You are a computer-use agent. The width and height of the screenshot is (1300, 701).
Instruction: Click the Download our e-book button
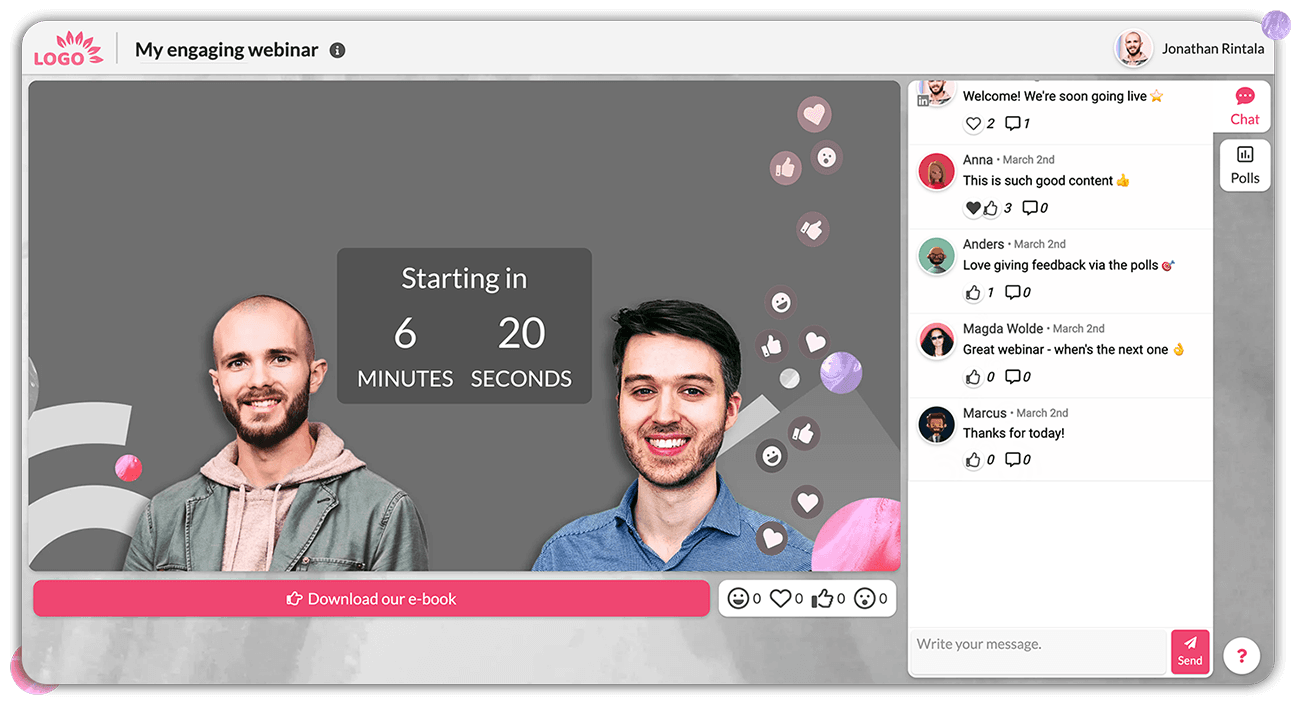pos(371,599)
